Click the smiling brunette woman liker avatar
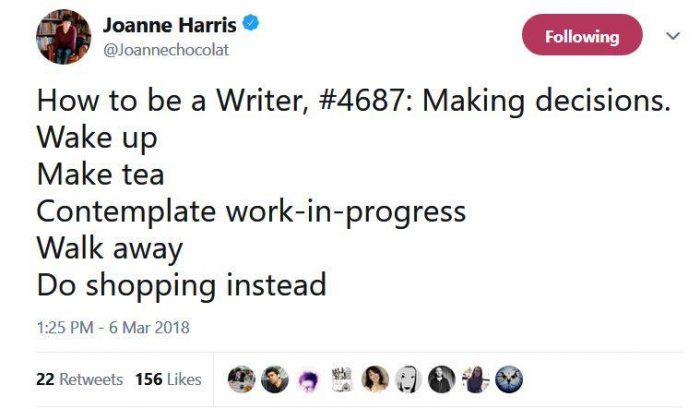 point(377,379)
